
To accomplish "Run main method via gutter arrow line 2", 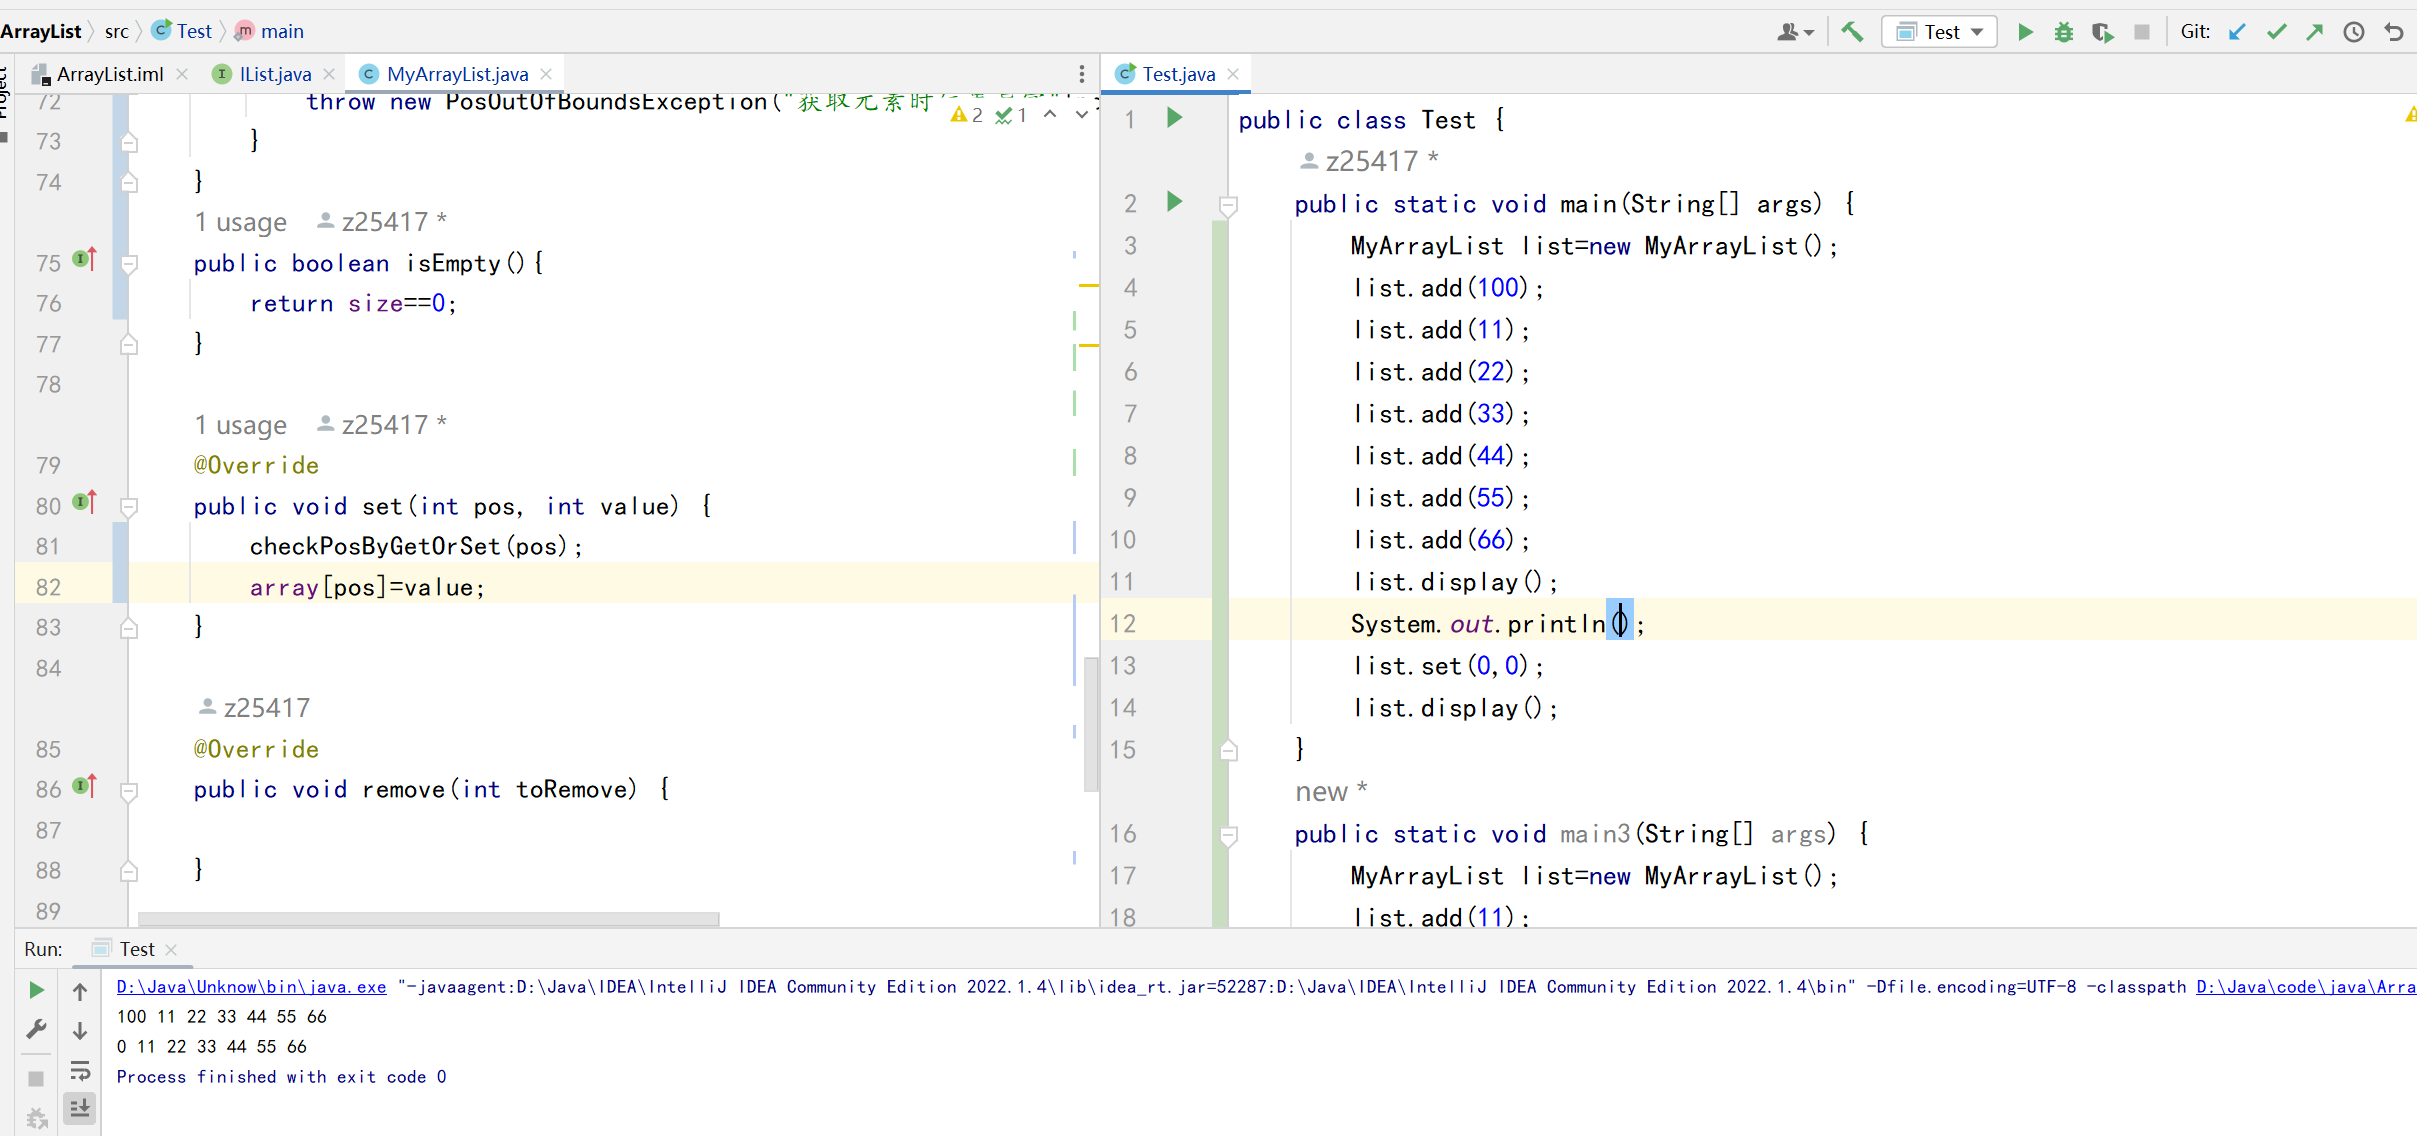I will point(1175,202).
